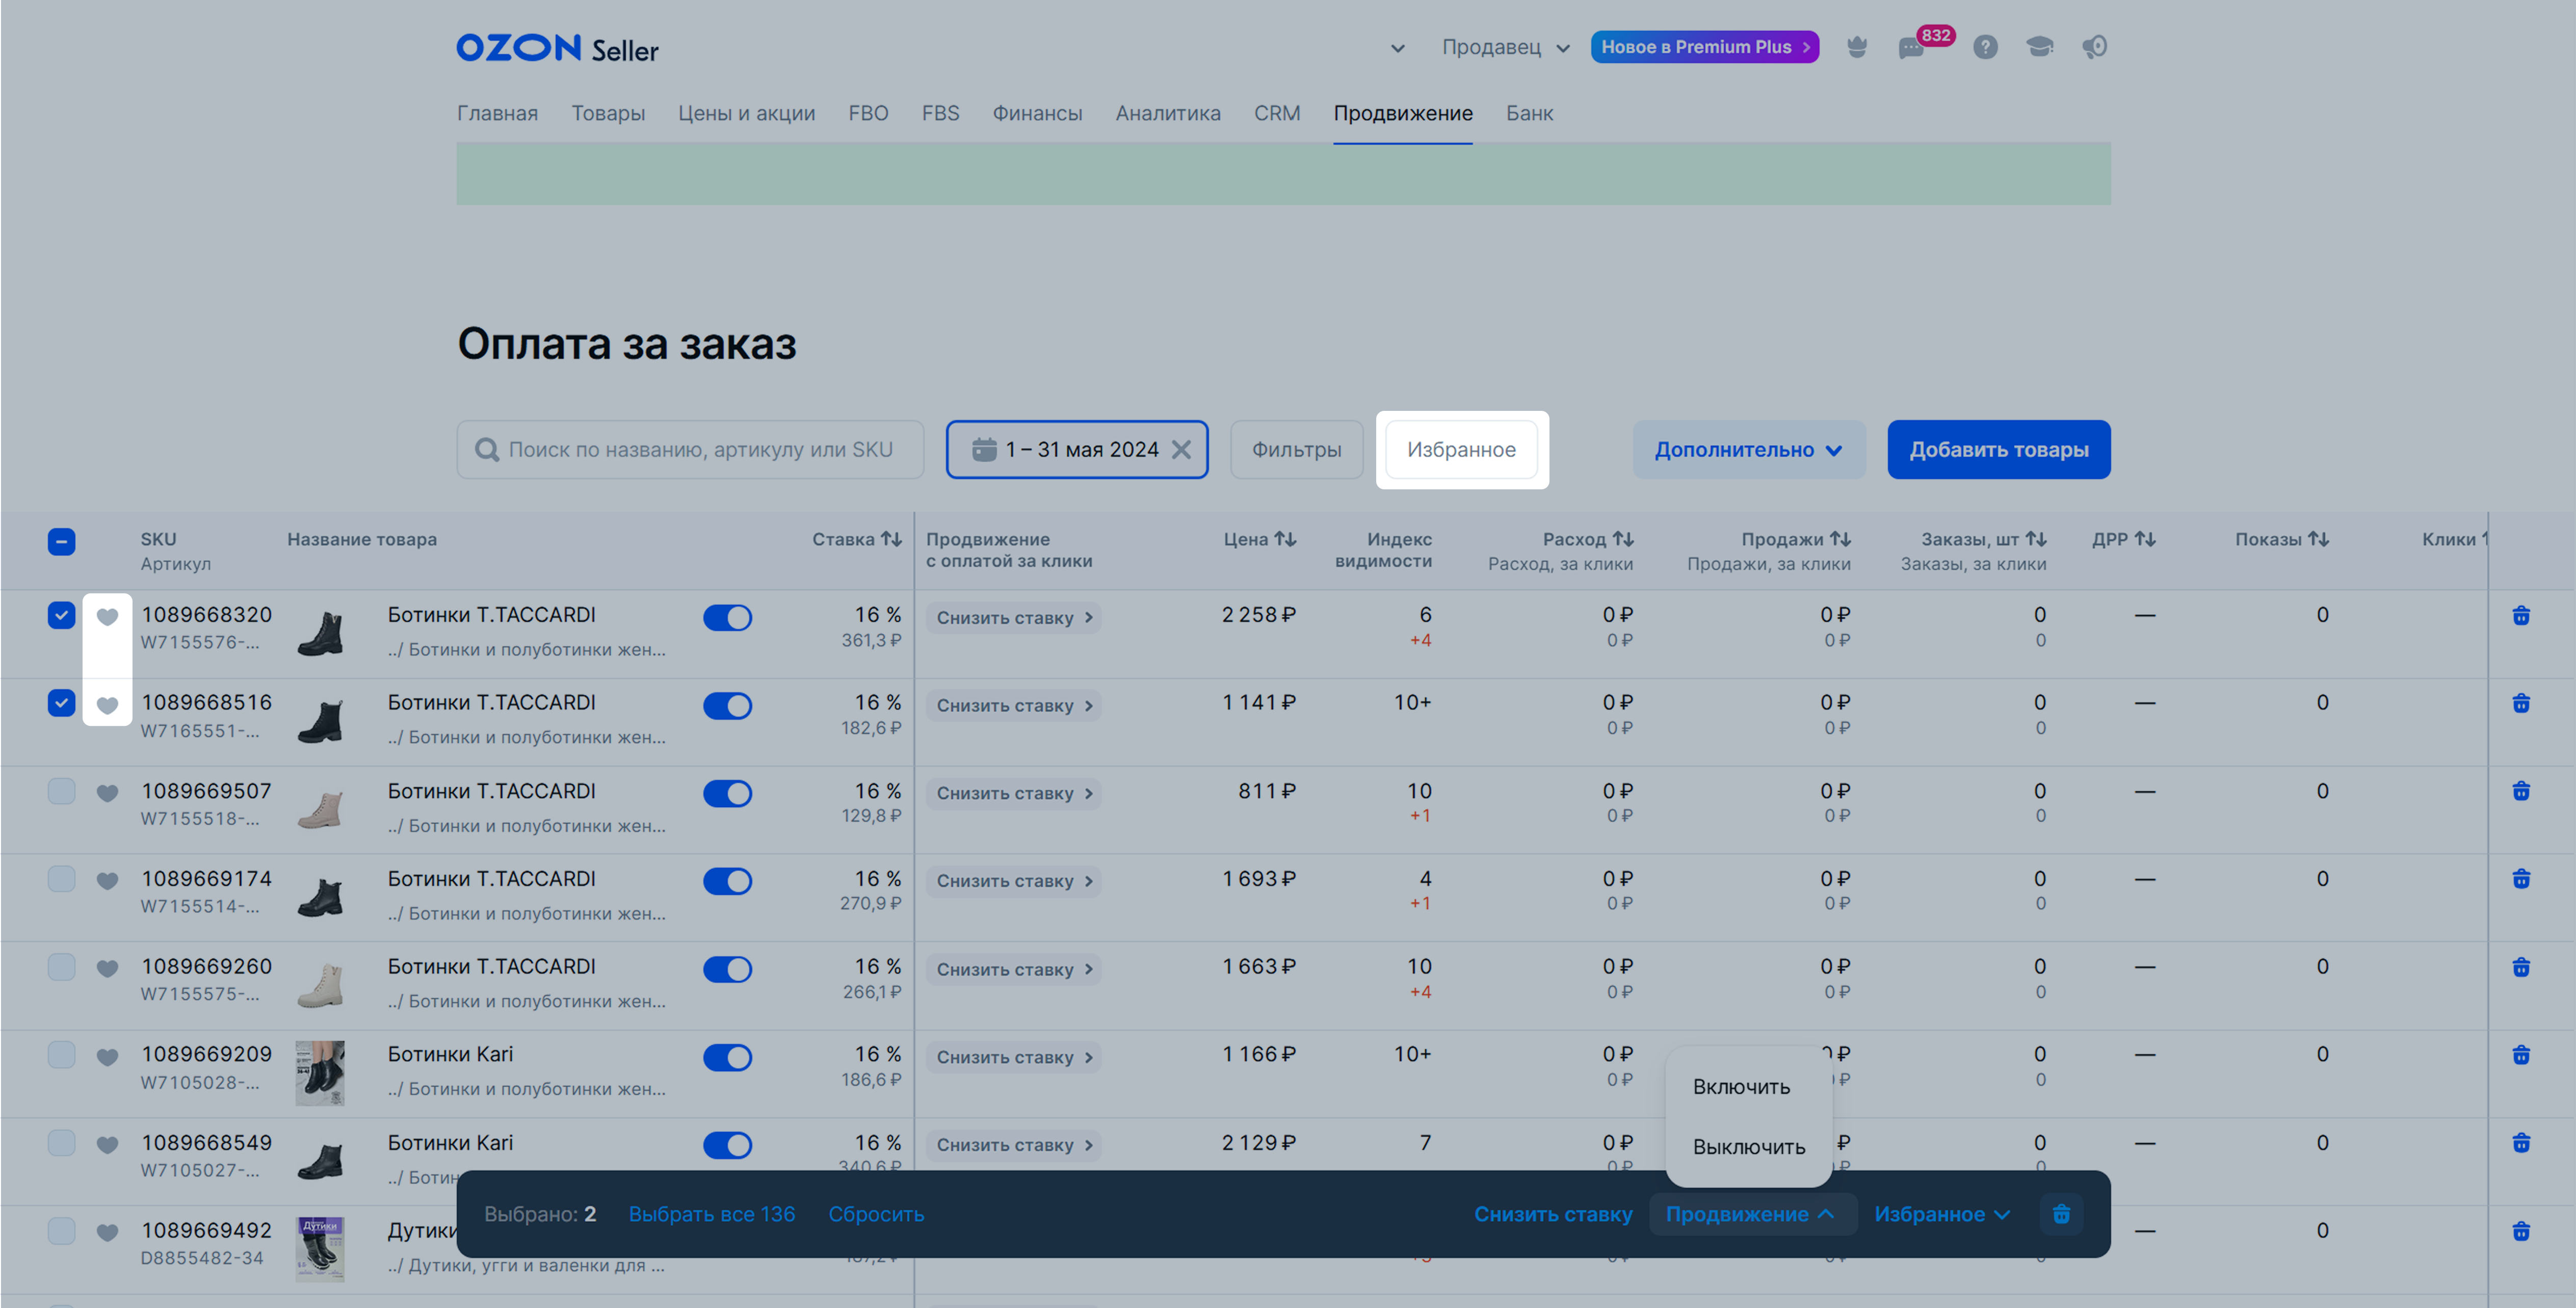Click the Добавить товары button
The width and height of the screenshot is (2576, 1308).
(1998, 450)
